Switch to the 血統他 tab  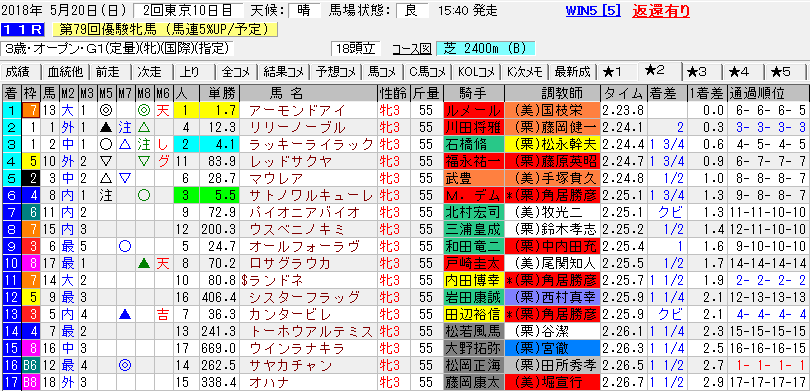coord(62,72)
